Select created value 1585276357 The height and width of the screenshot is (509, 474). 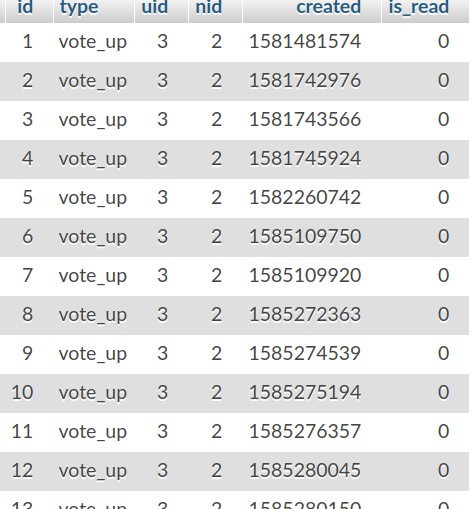(x=305, y=432)
